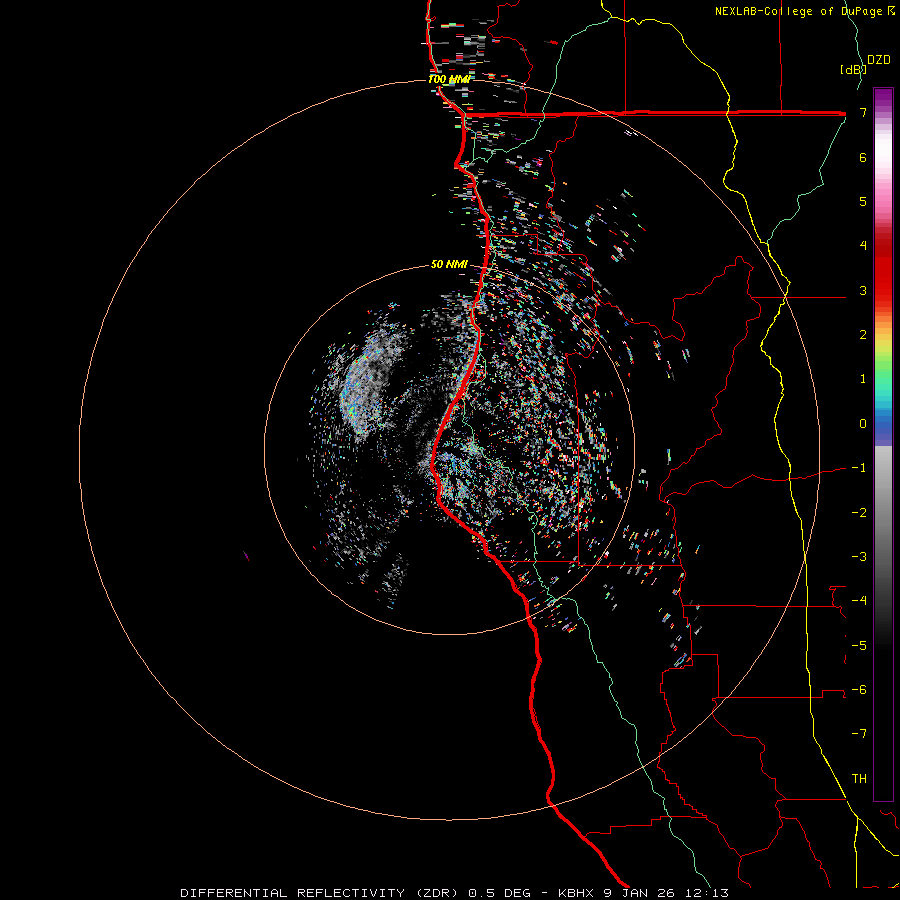The width and height of the screenshot is (900, 900).
Task: Click the -7 value on color scale
Action: tap(859, 734)
